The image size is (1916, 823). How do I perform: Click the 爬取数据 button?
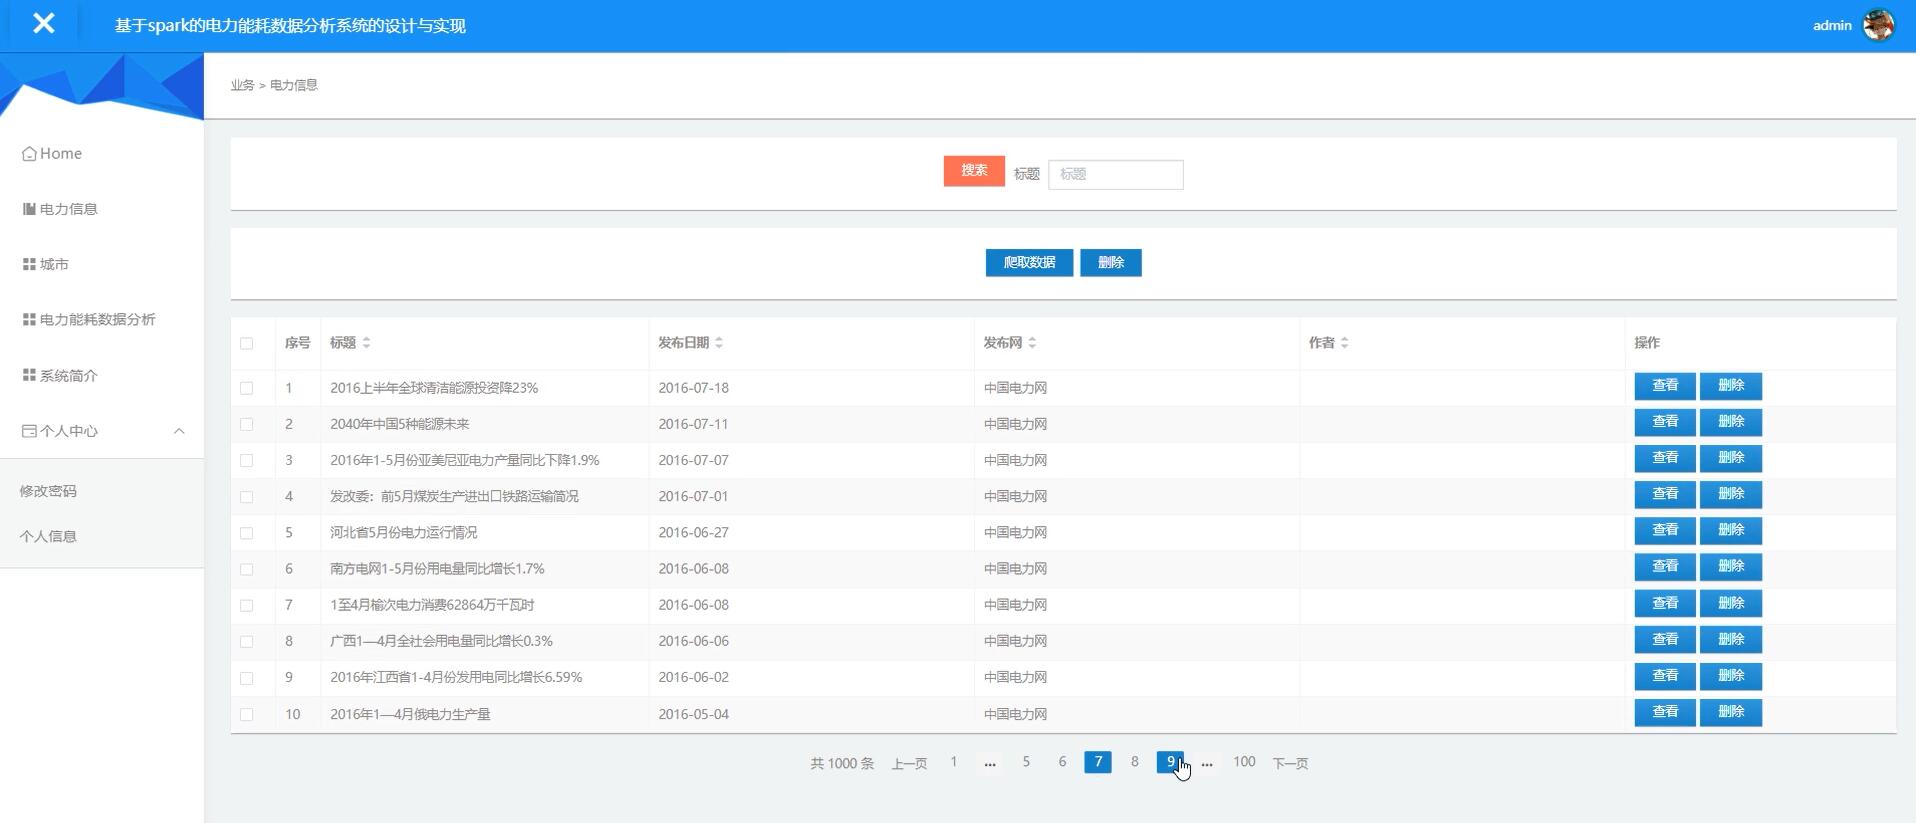click(1028, 262)
